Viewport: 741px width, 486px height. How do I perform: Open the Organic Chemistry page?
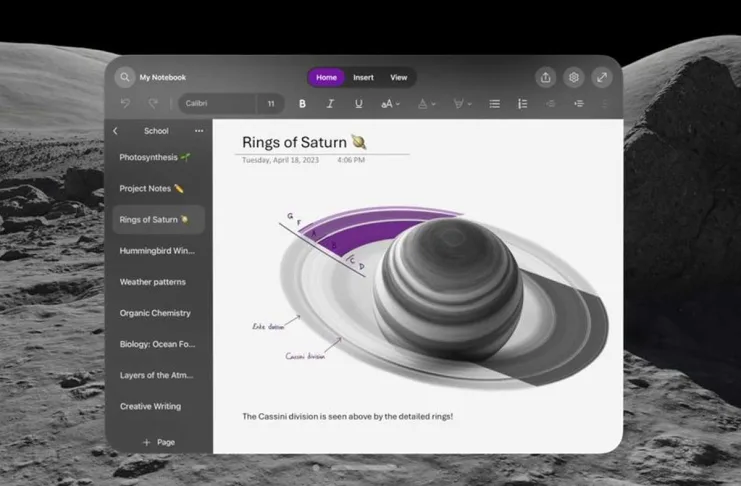tap(159, 313)
